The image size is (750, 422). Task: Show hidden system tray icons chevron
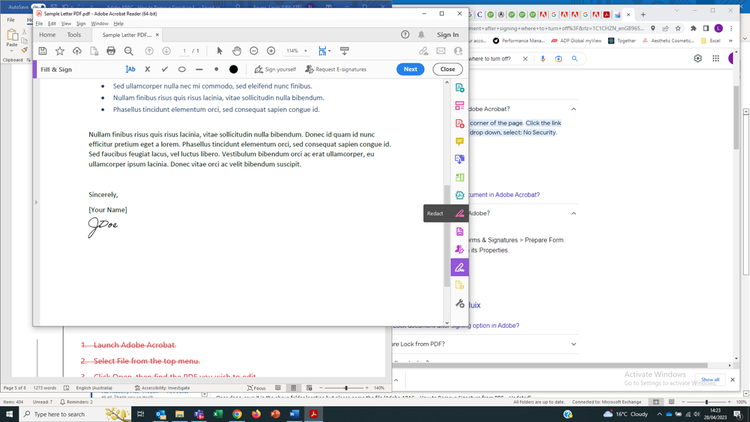[x=659, y=414]
